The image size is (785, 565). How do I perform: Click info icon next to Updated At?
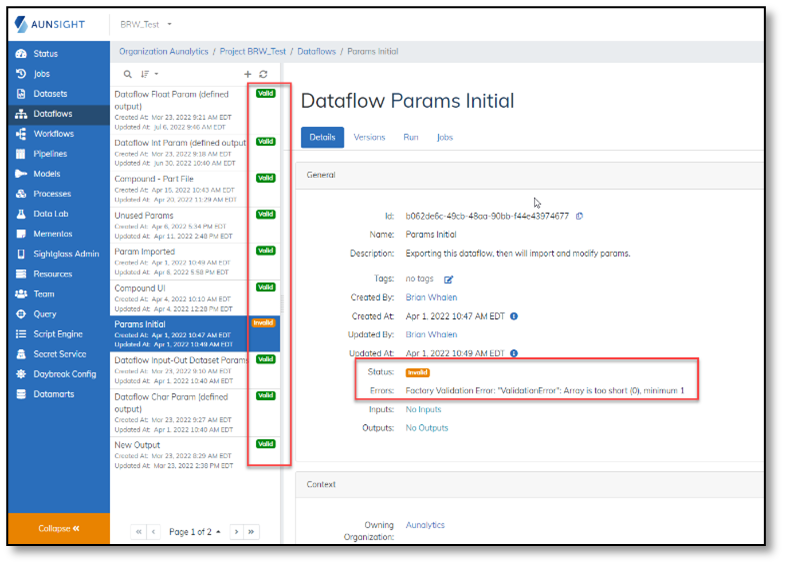(514, 353)
